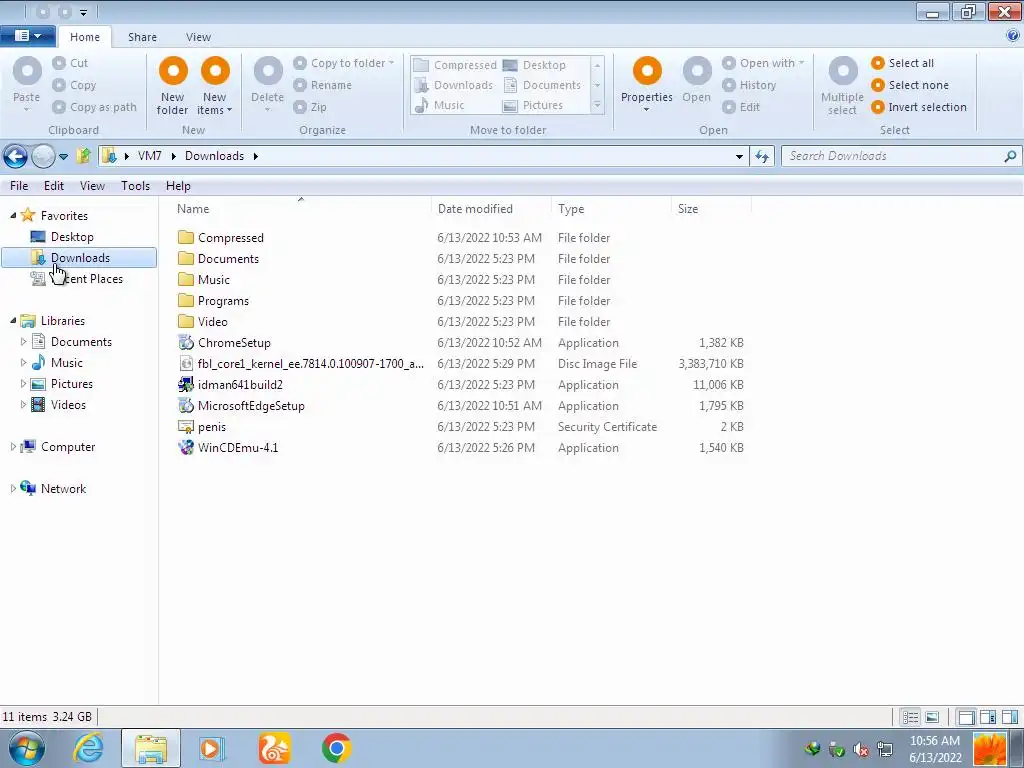The width and height of the screenshot is (1024, 768).
Task: Open the Help menu
Action: tap(178, 186)
